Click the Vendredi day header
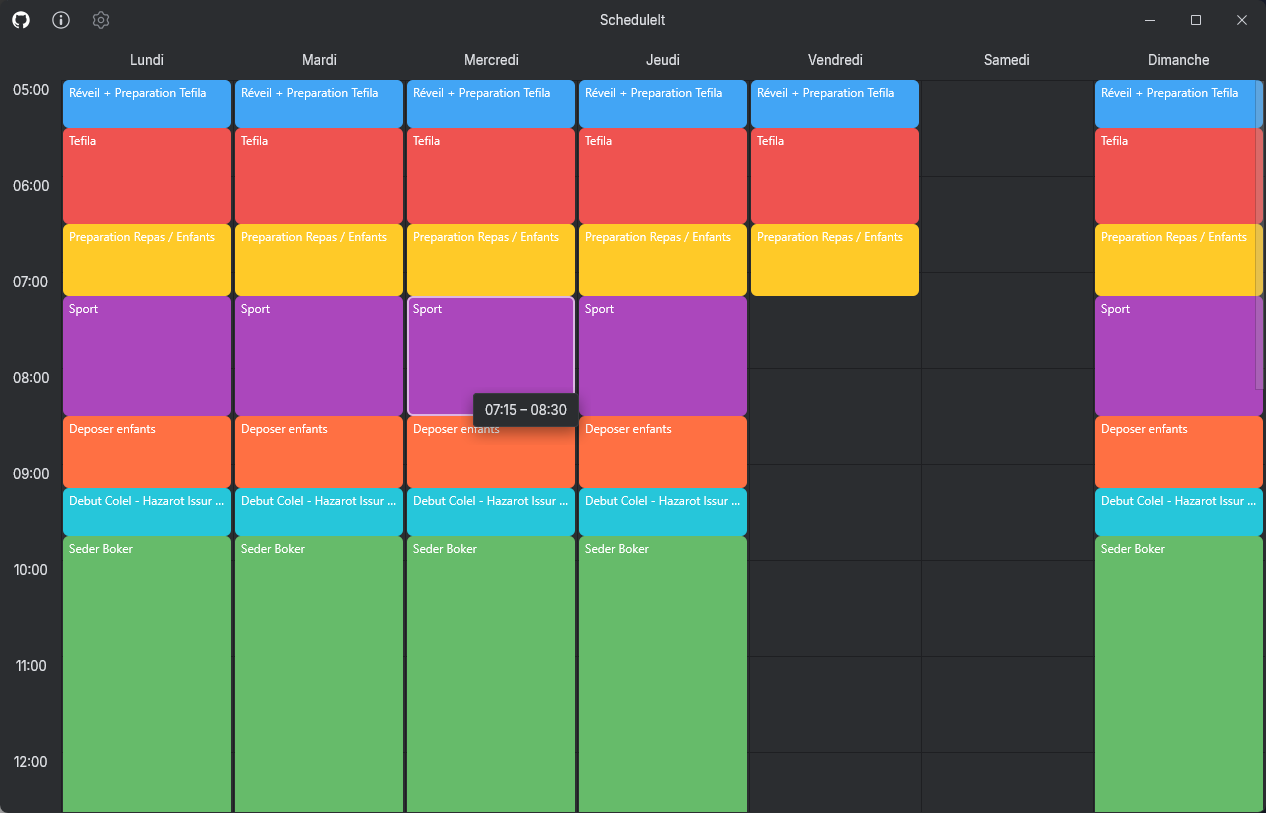1266x813 pixels. click(835, 60)
